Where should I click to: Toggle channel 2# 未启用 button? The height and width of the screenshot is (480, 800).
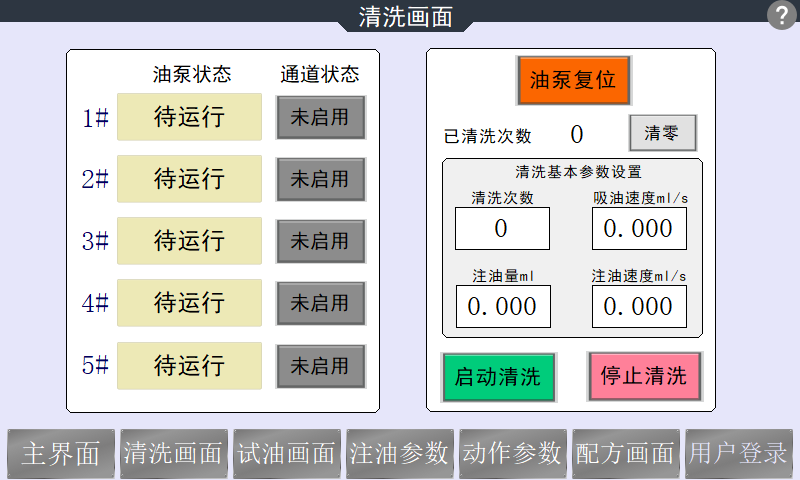tap(320, 179)
